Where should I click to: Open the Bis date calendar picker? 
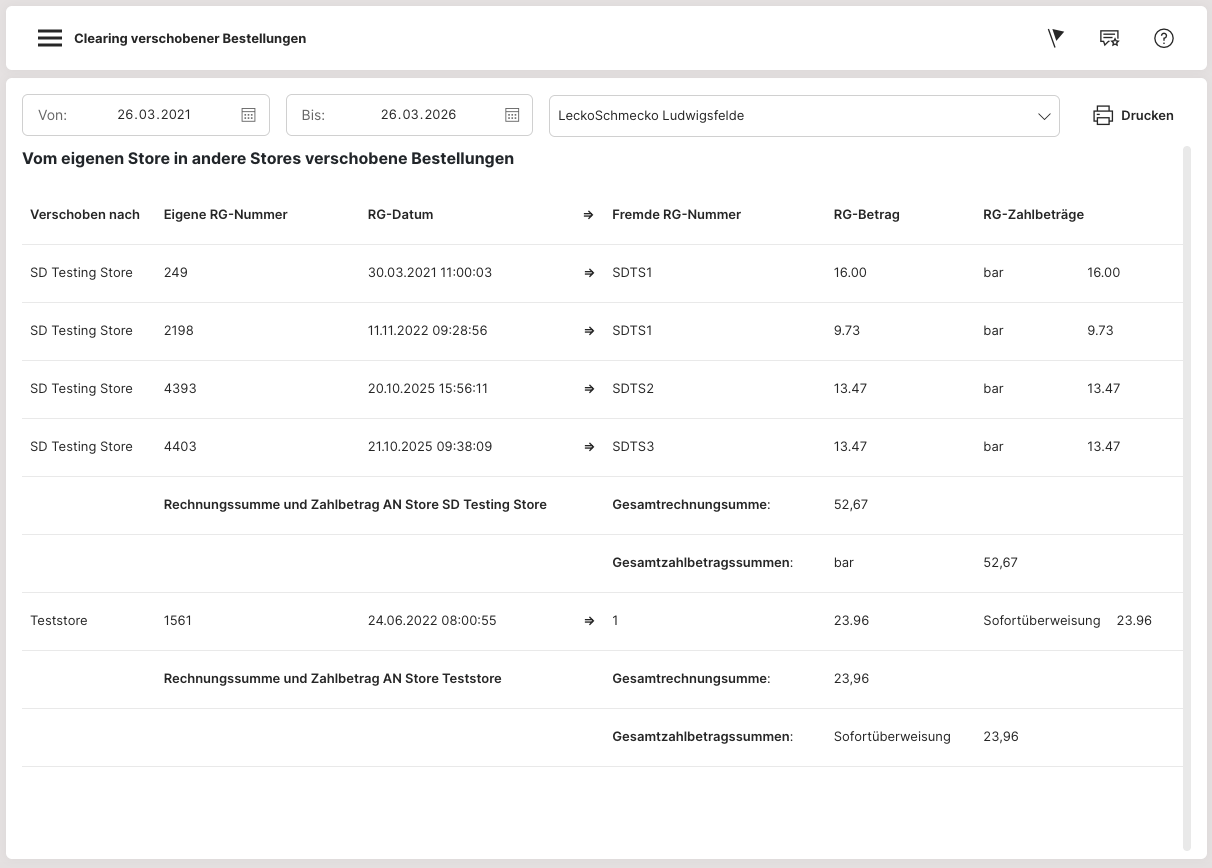(512, 115)
